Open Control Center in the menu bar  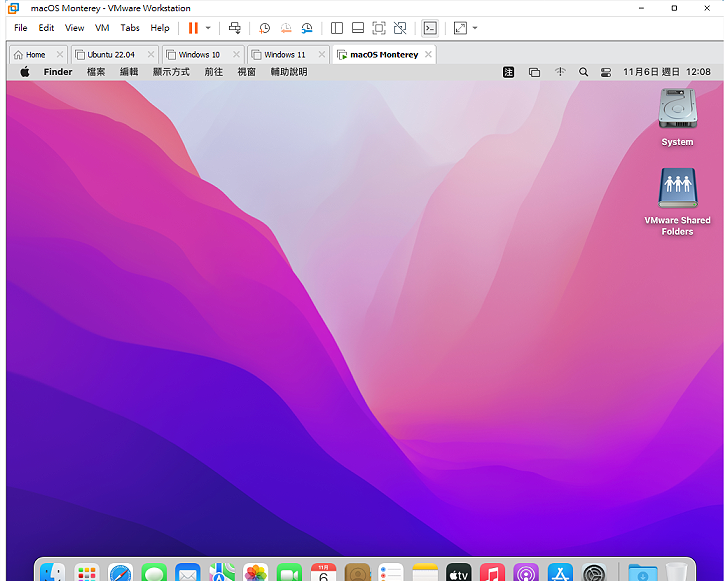(606, 72)
